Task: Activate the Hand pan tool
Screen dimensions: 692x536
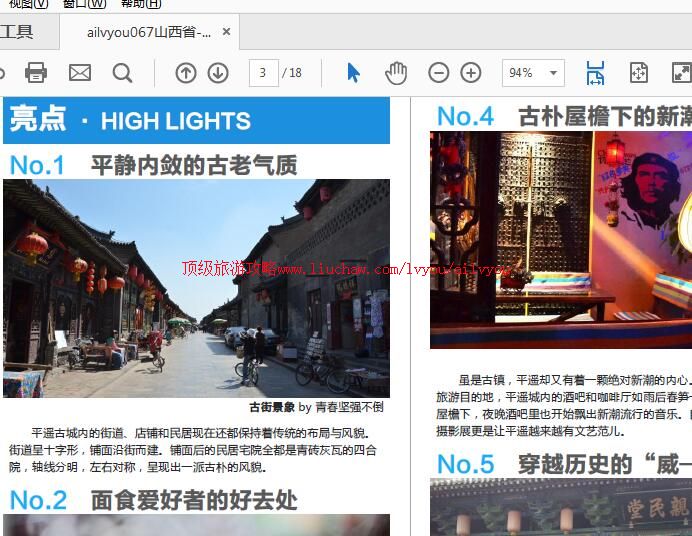Action: tap(396, 72)
